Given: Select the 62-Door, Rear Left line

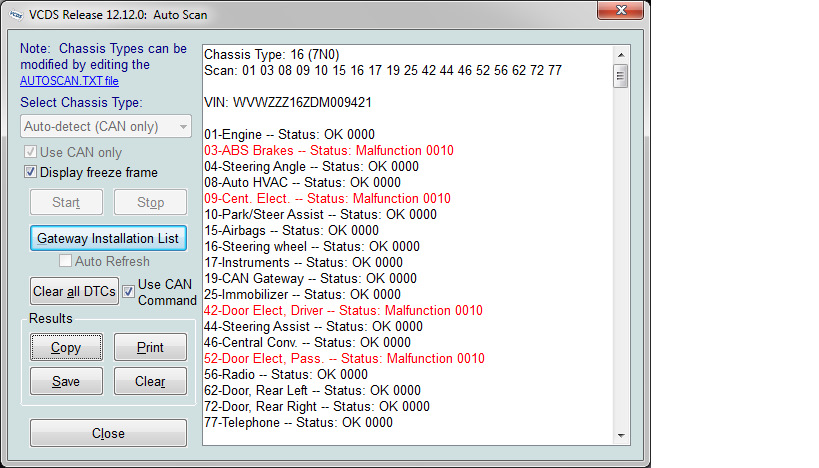Looking at the screenshot, I should point(312,391).
